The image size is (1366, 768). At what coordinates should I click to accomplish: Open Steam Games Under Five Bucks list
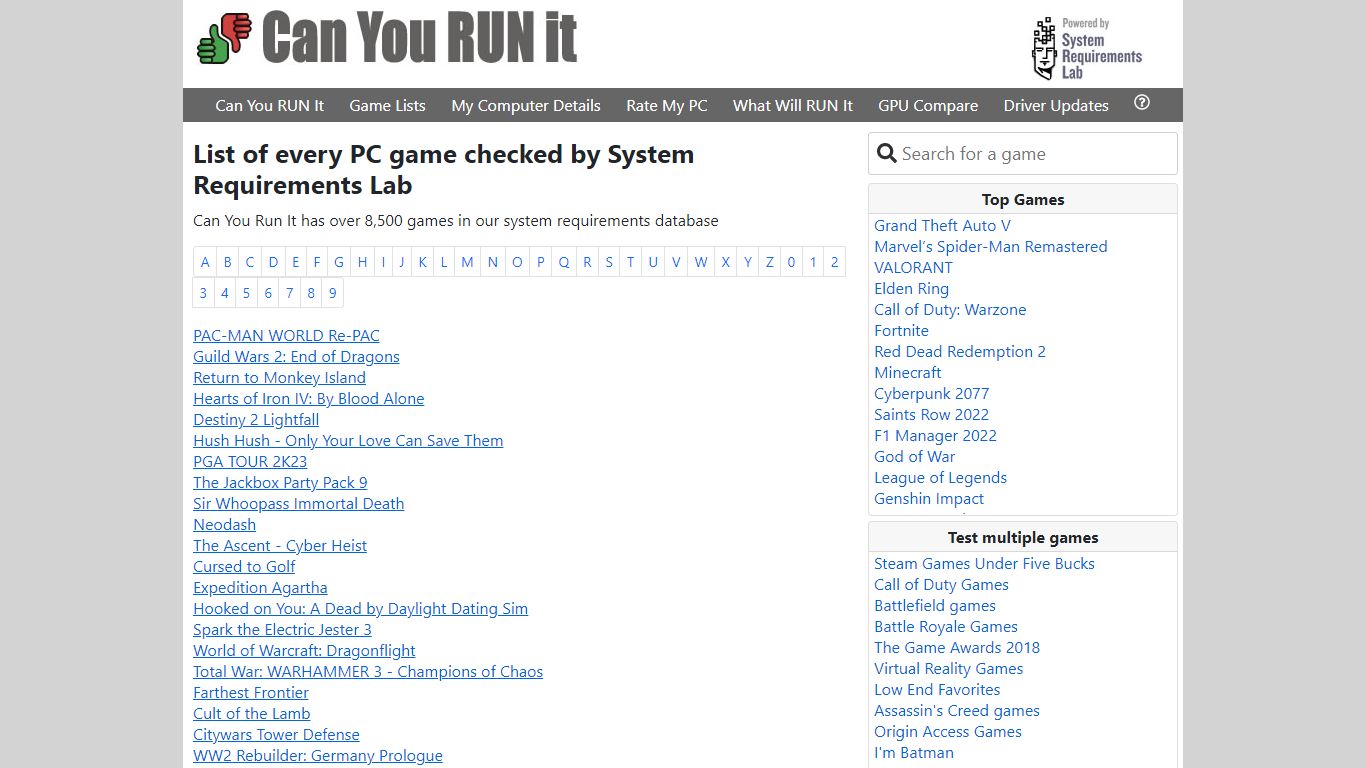984,563
